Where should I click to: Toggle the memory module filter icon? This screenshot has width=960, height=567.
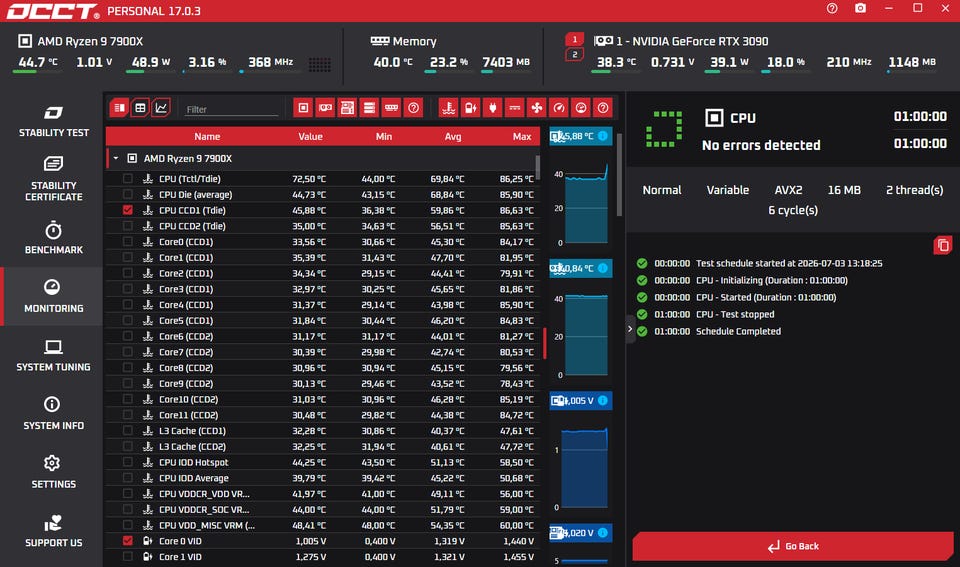391,108
